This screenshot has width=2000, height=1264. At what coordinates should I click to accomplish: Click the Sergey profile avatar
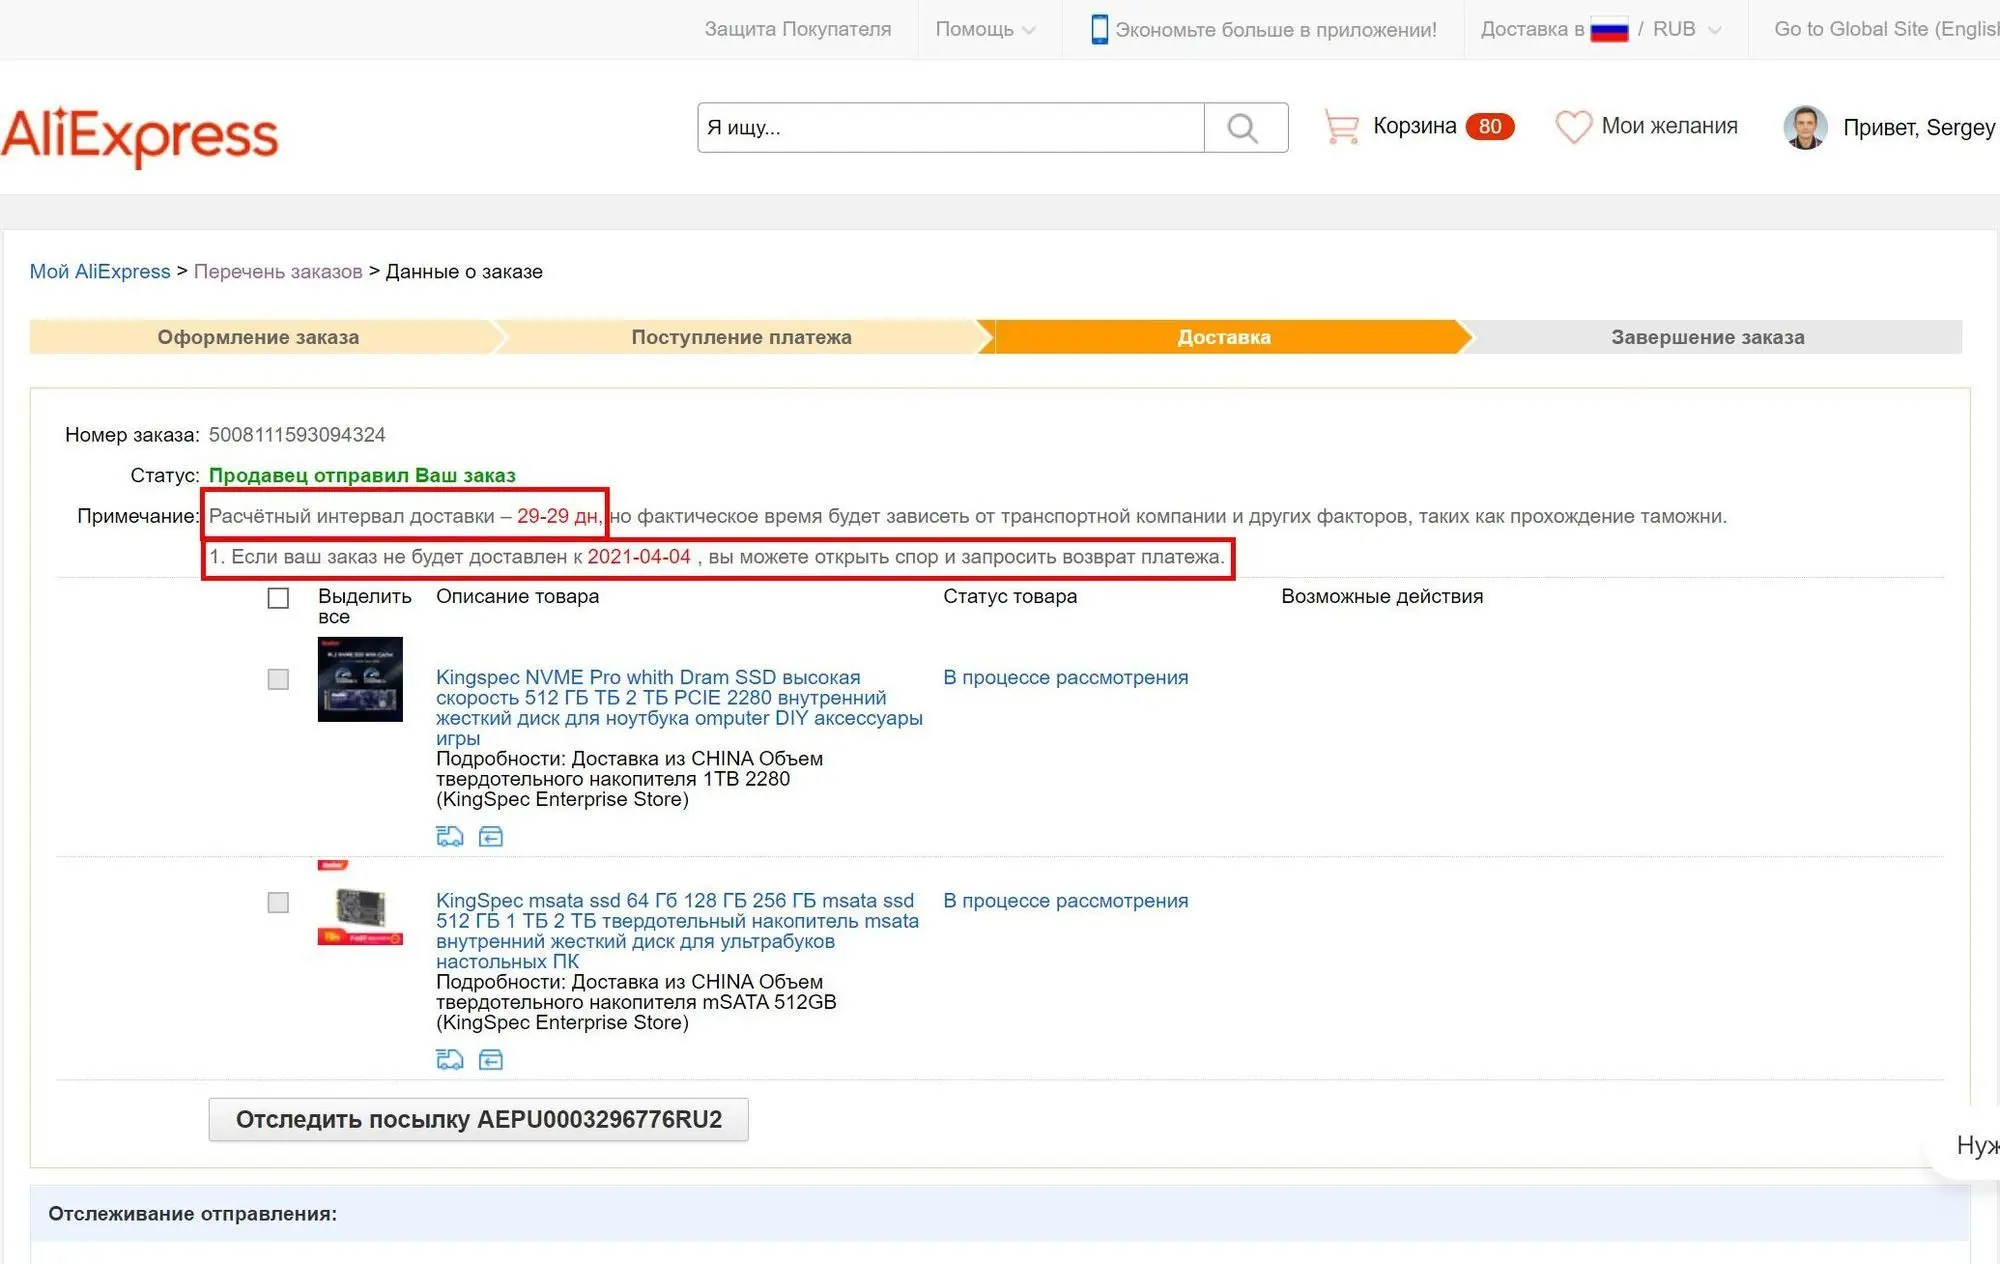tap(1805, 128)
